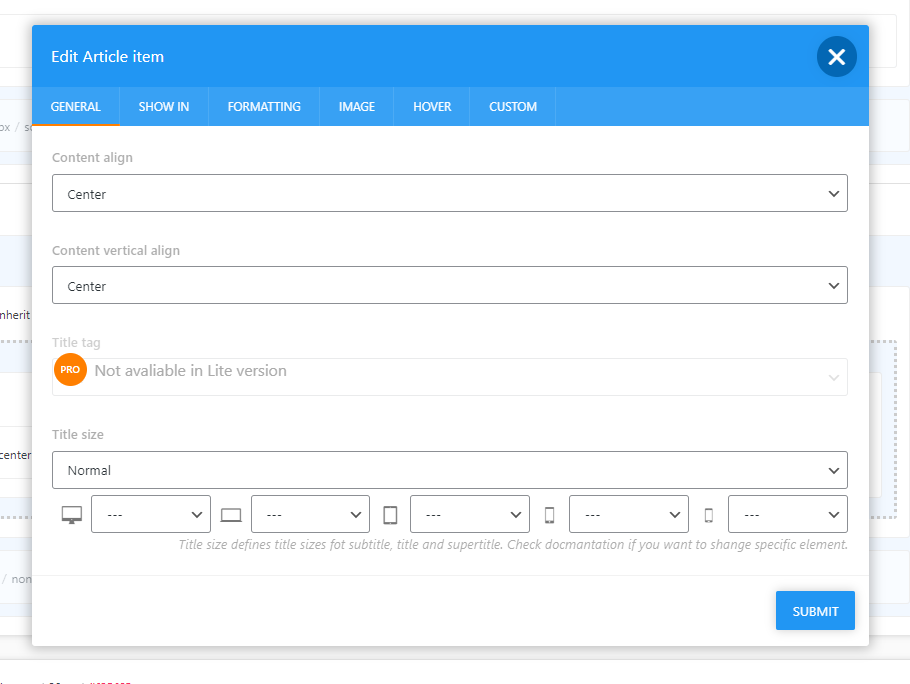Open the Title size Normal dropdown
The image size is (910, 684).
[x=450, y=470]
